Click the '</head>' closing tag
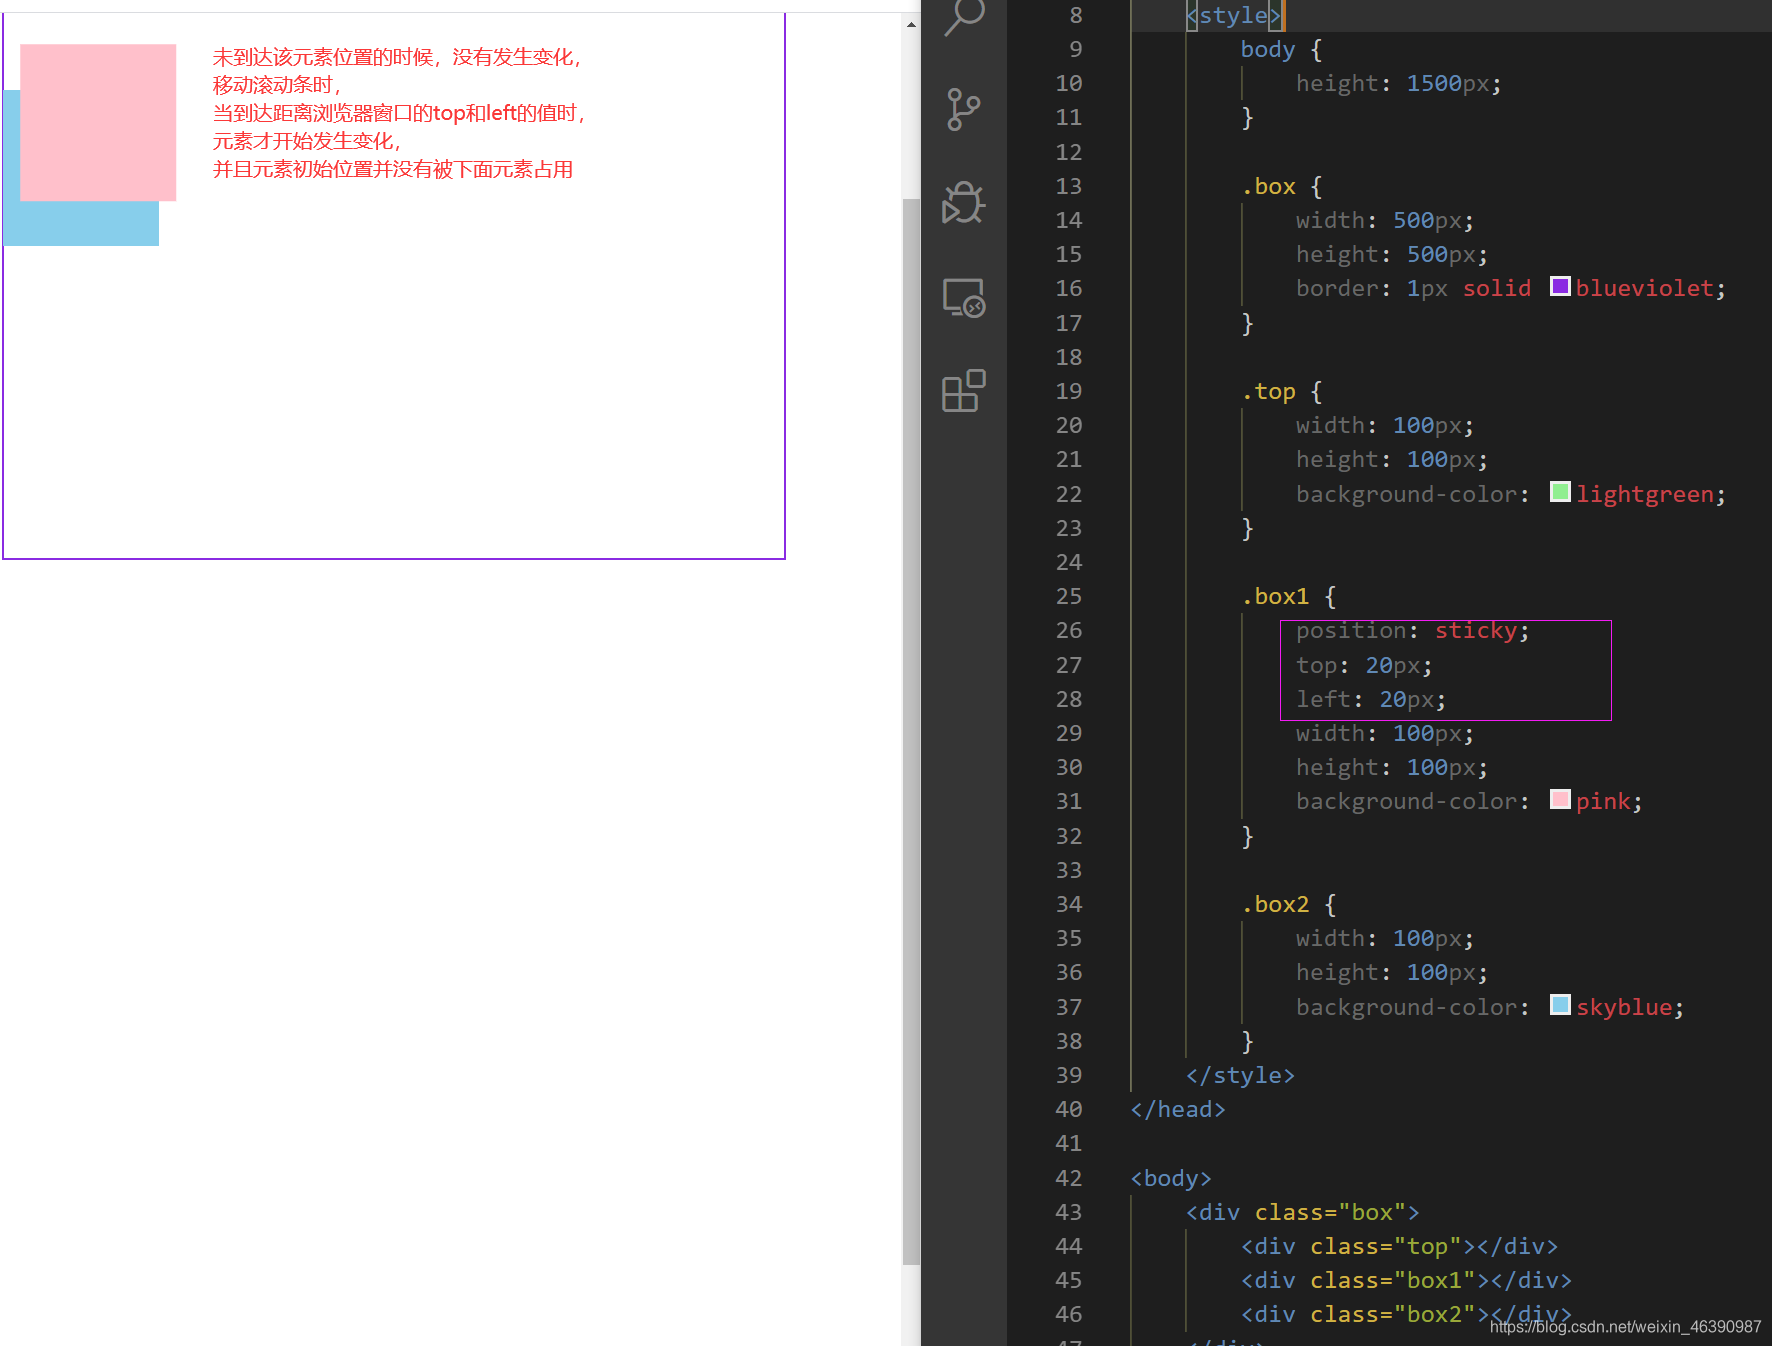Viewport: 1772px width, 1346px height. 1178,1109
